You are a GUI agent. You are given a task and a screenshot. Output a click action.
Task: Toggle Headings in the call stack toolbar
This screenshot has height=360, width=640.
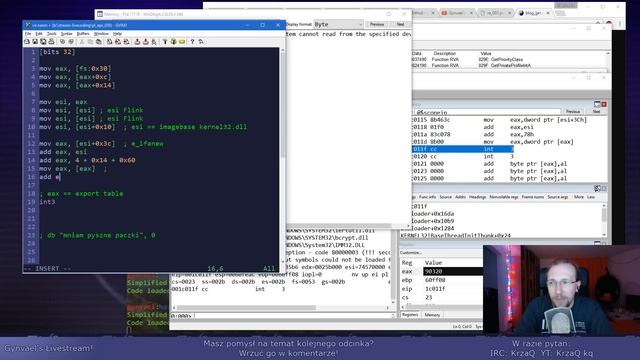pyautogui.click(x=477, y=197)
